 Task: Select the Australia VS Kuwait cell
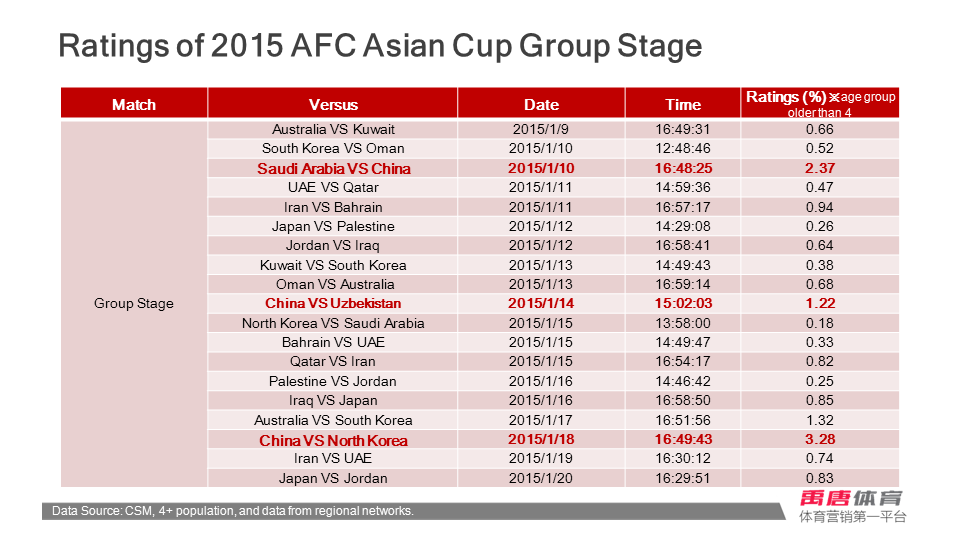[333, 129]
